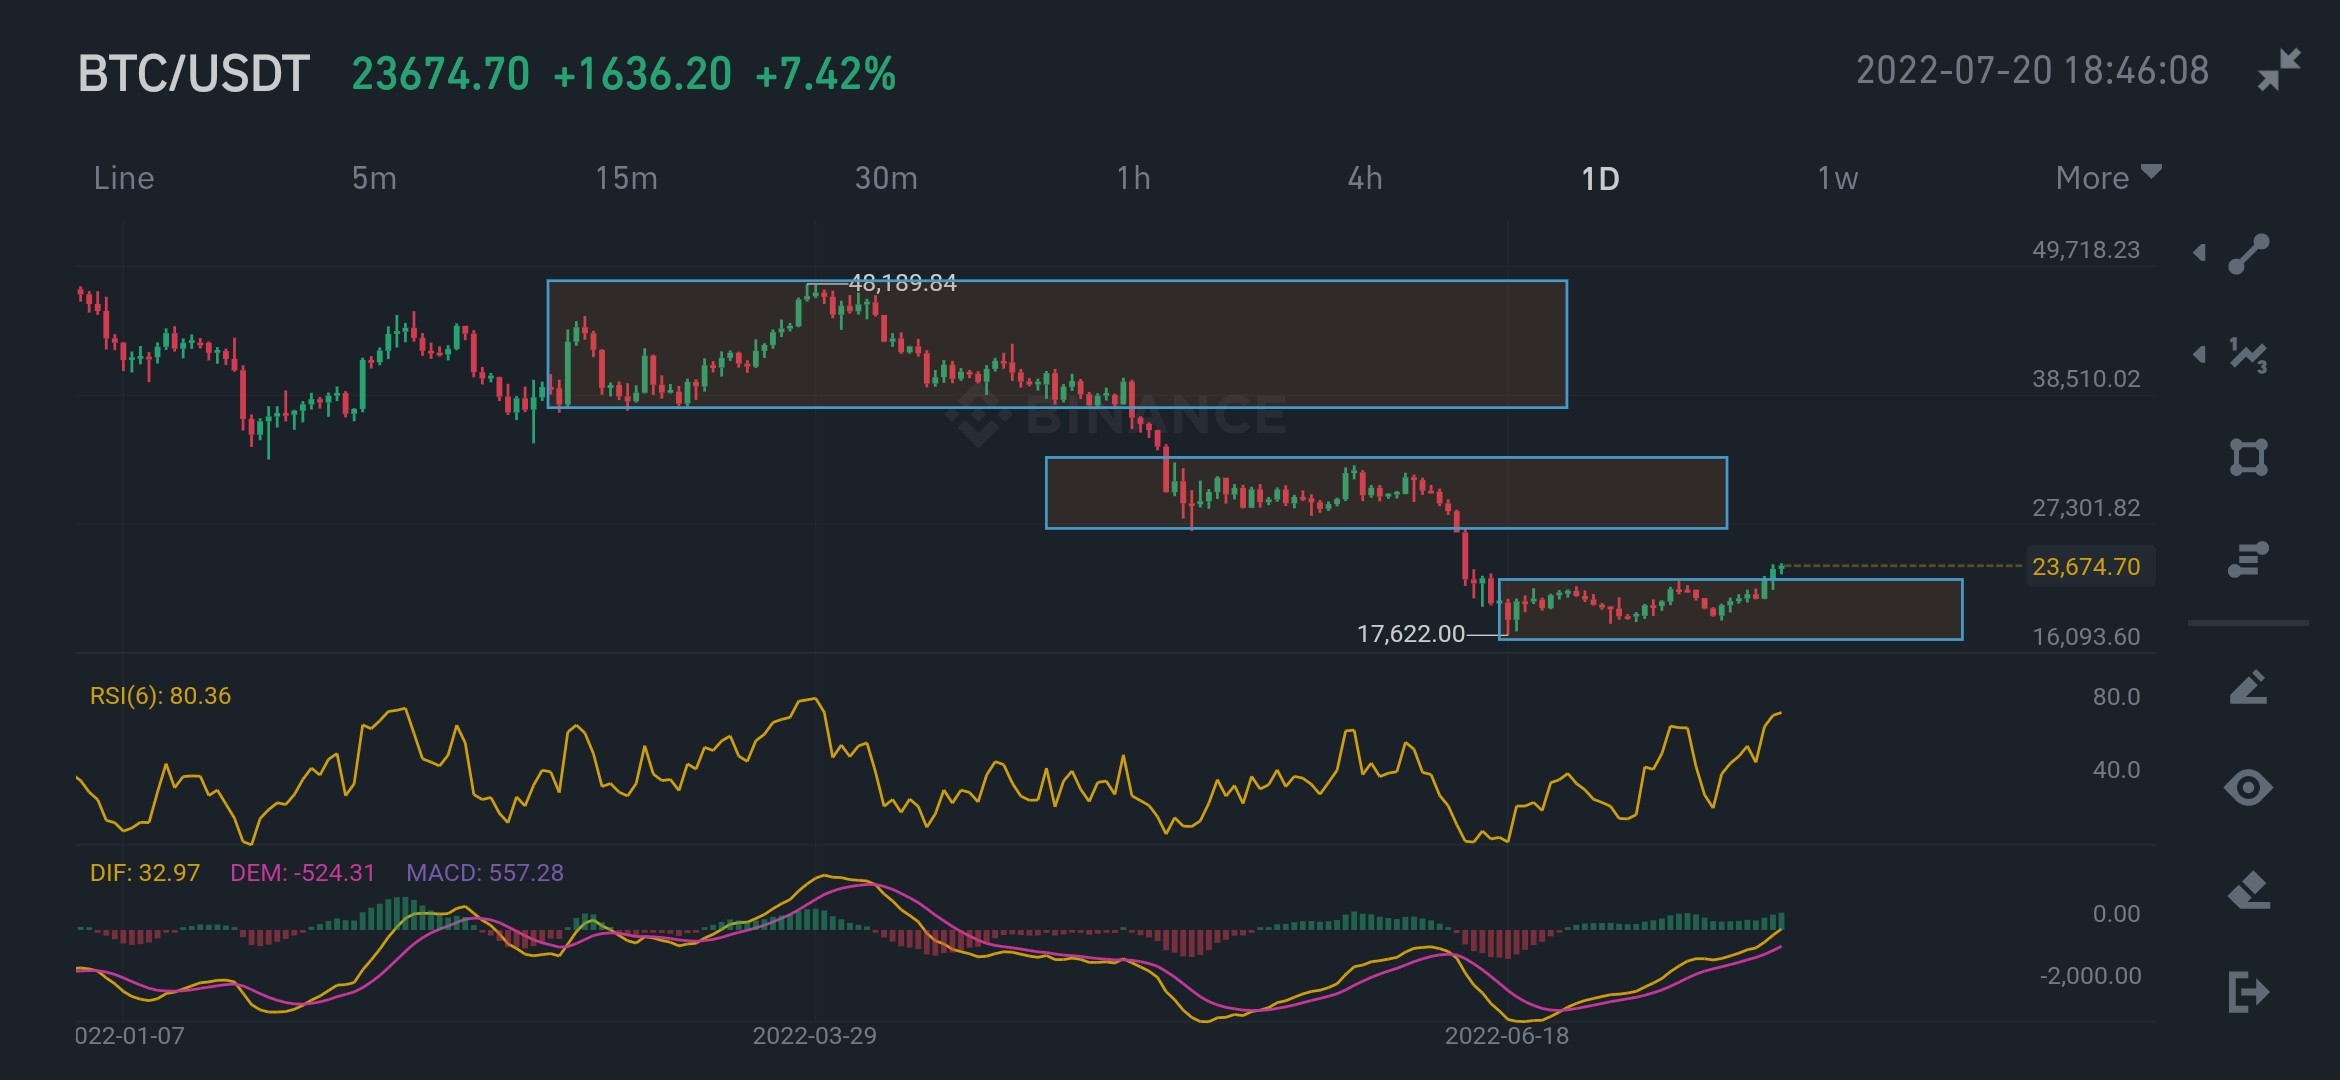Screen dimensions: 2340x1080
Task: Expand wave tool options with the side arrow
Action: [x=2199, y=354]
